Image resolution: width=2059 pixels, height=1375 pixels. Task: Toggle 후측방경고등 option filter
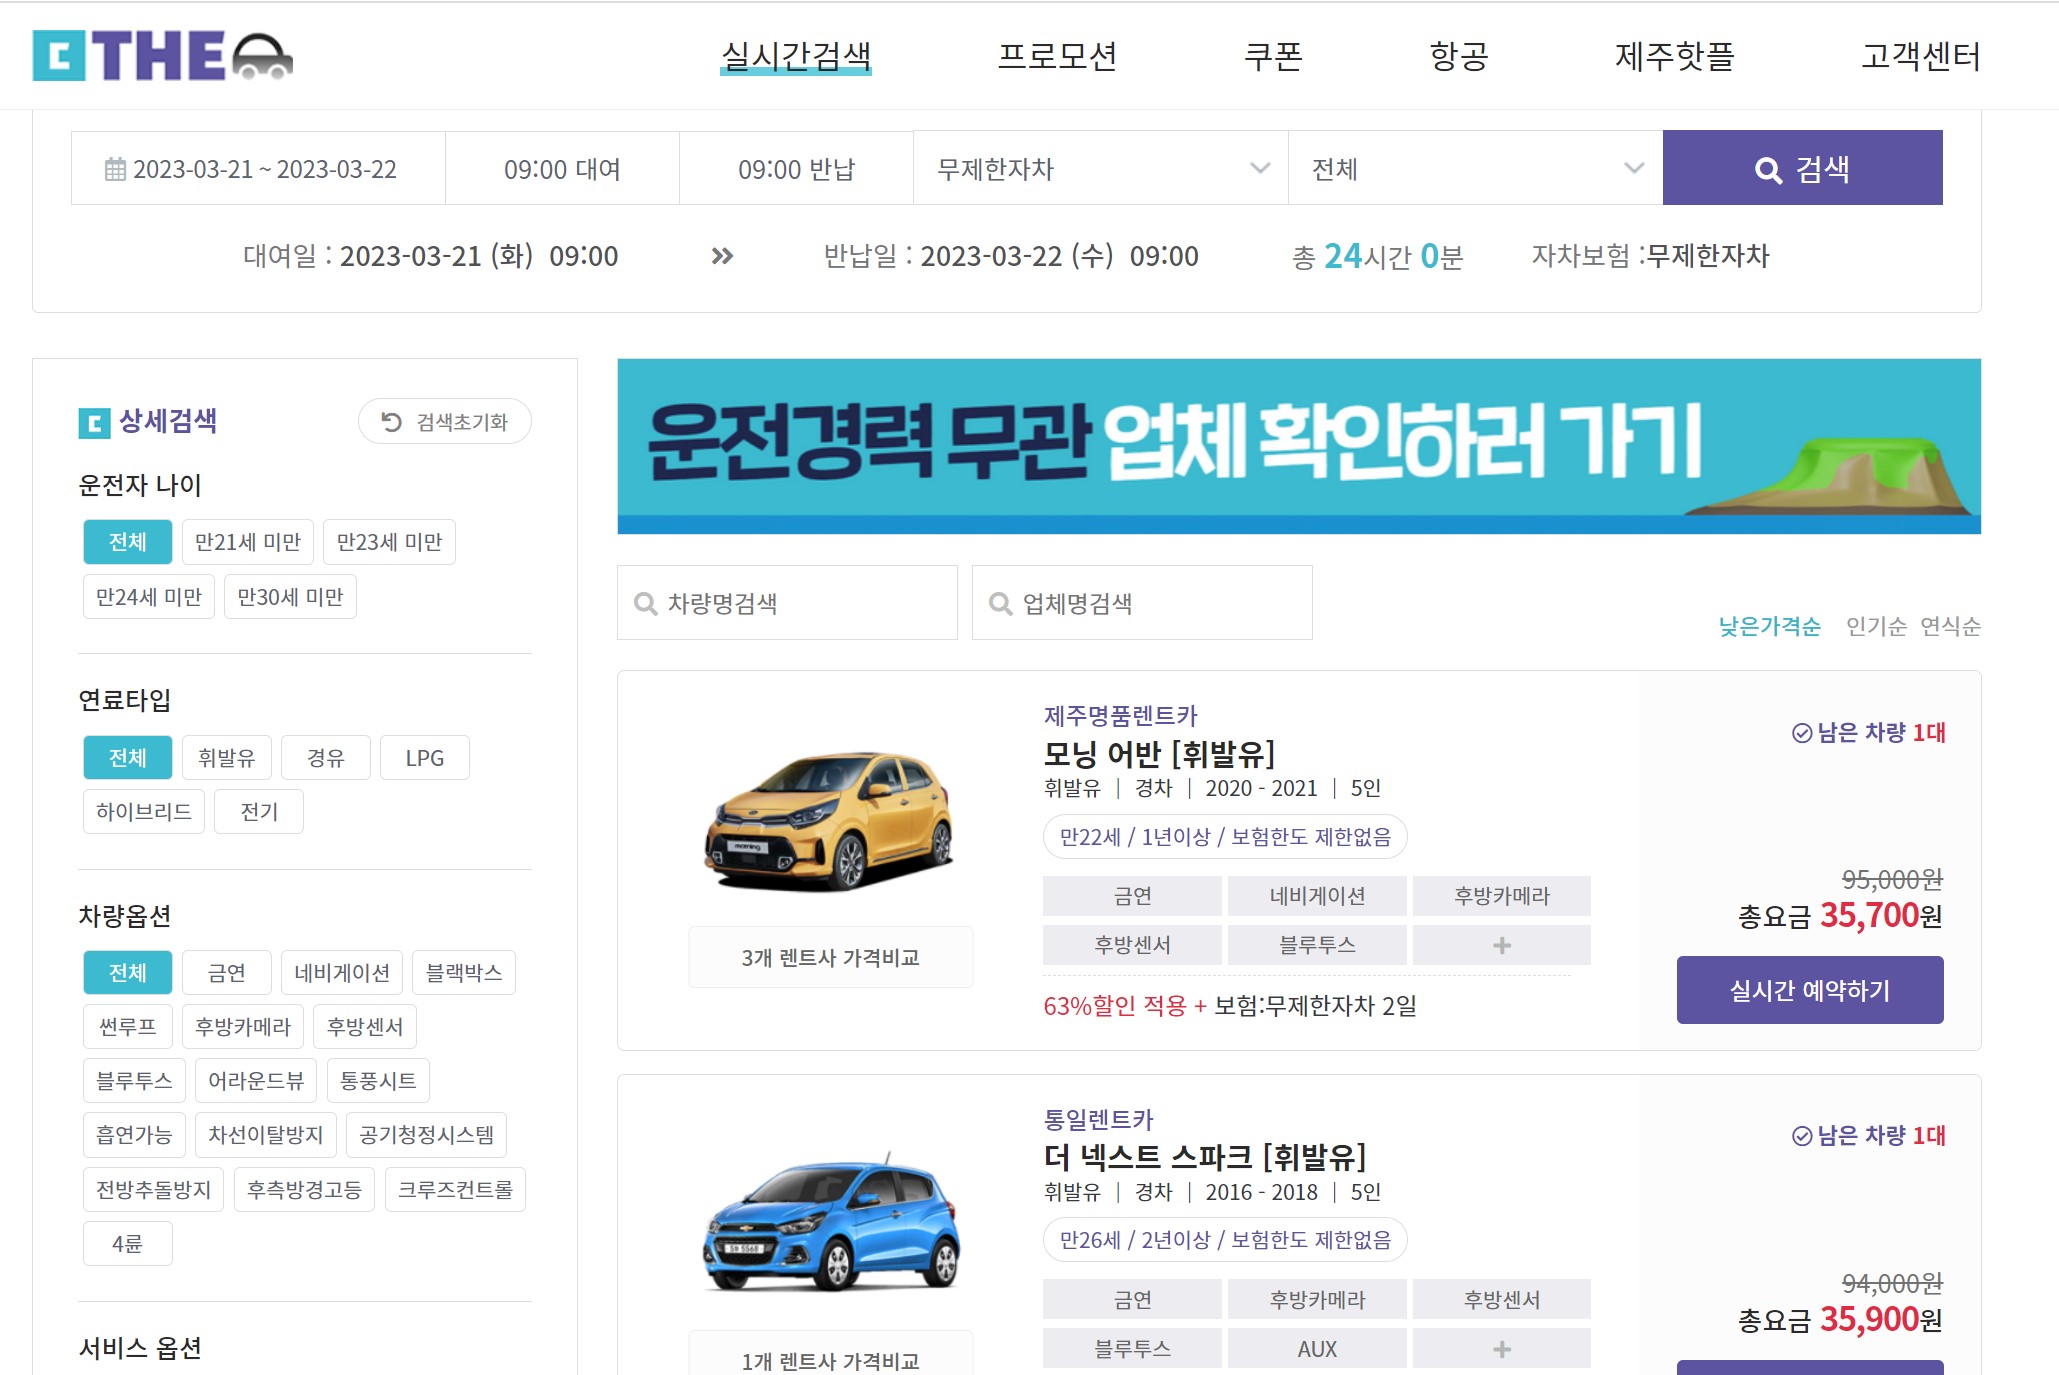(305, 1190)
